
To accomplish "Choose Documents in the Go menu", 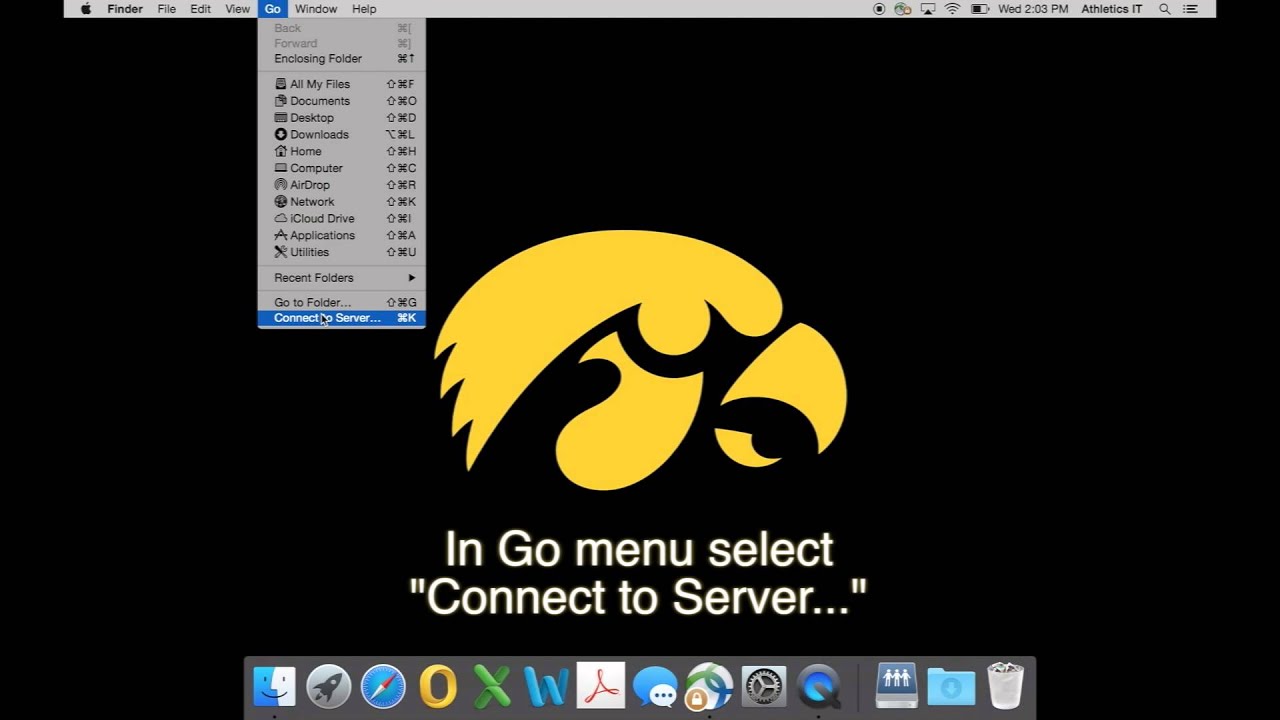I will (x=342, y=101).
